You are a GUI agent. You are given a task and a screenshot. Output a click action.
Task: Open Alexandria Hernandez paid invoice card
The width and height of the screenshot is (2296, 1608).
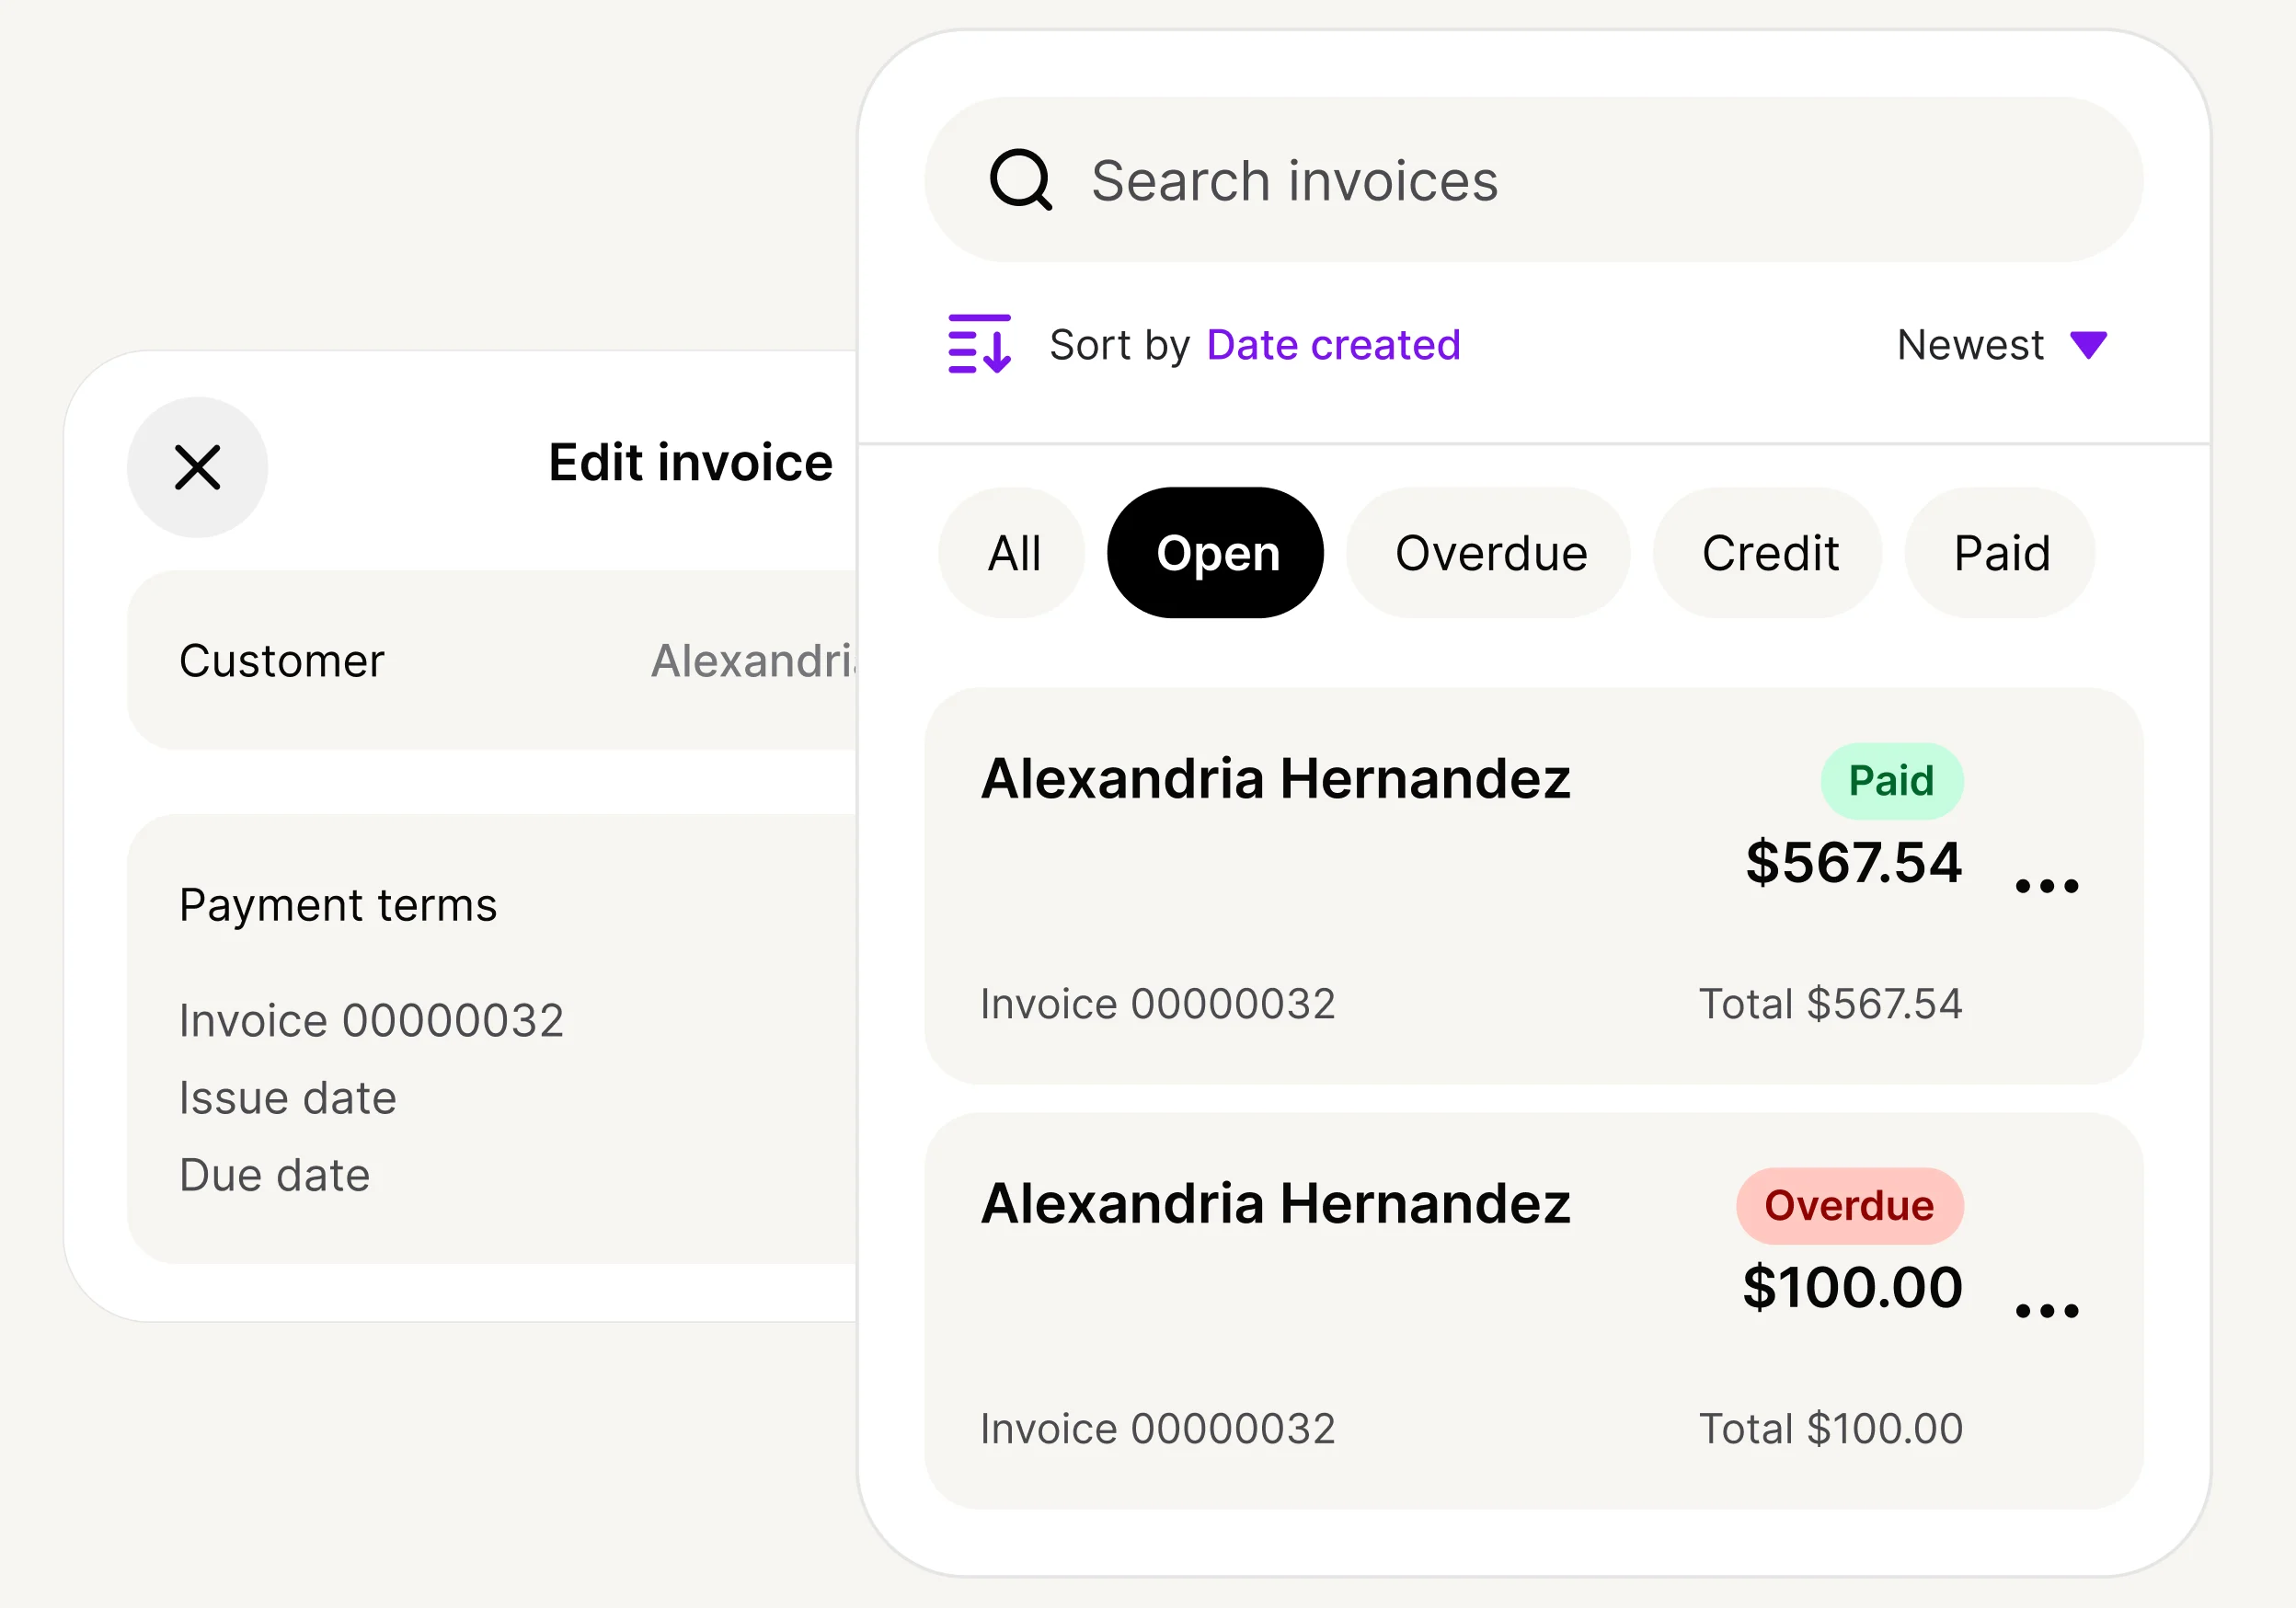[1533, 886]
